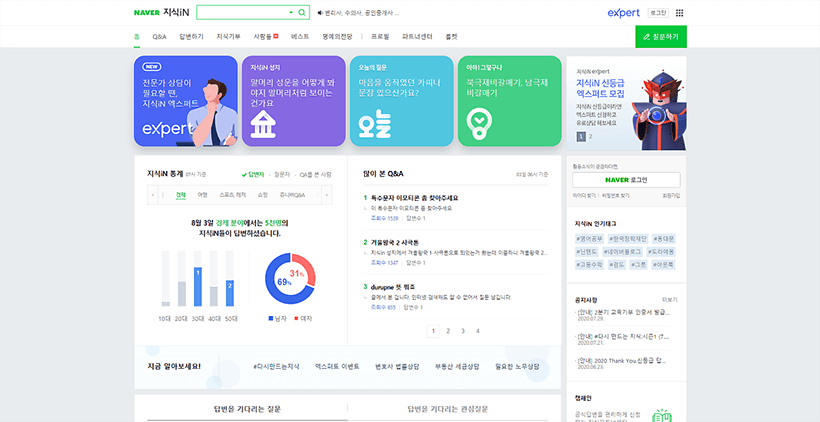
Task: Click the red 여자 legend swatch
Action: tap(296, 318)
